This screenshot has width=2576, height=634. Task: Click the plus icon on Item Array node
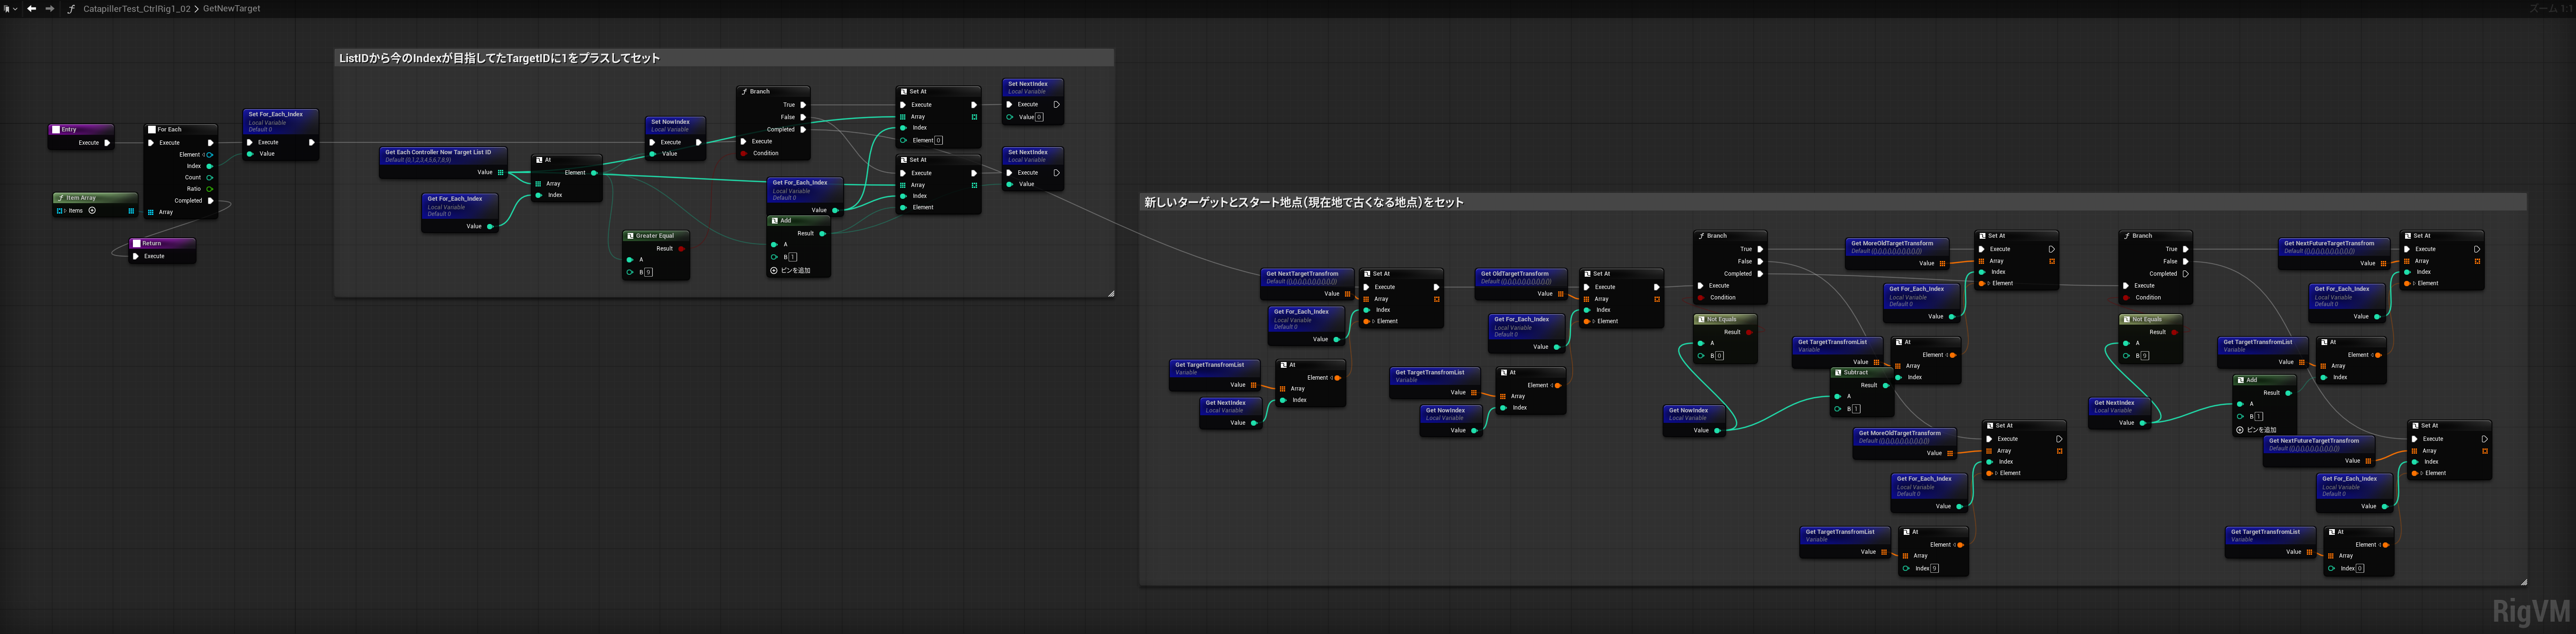(x=92, y=211)
